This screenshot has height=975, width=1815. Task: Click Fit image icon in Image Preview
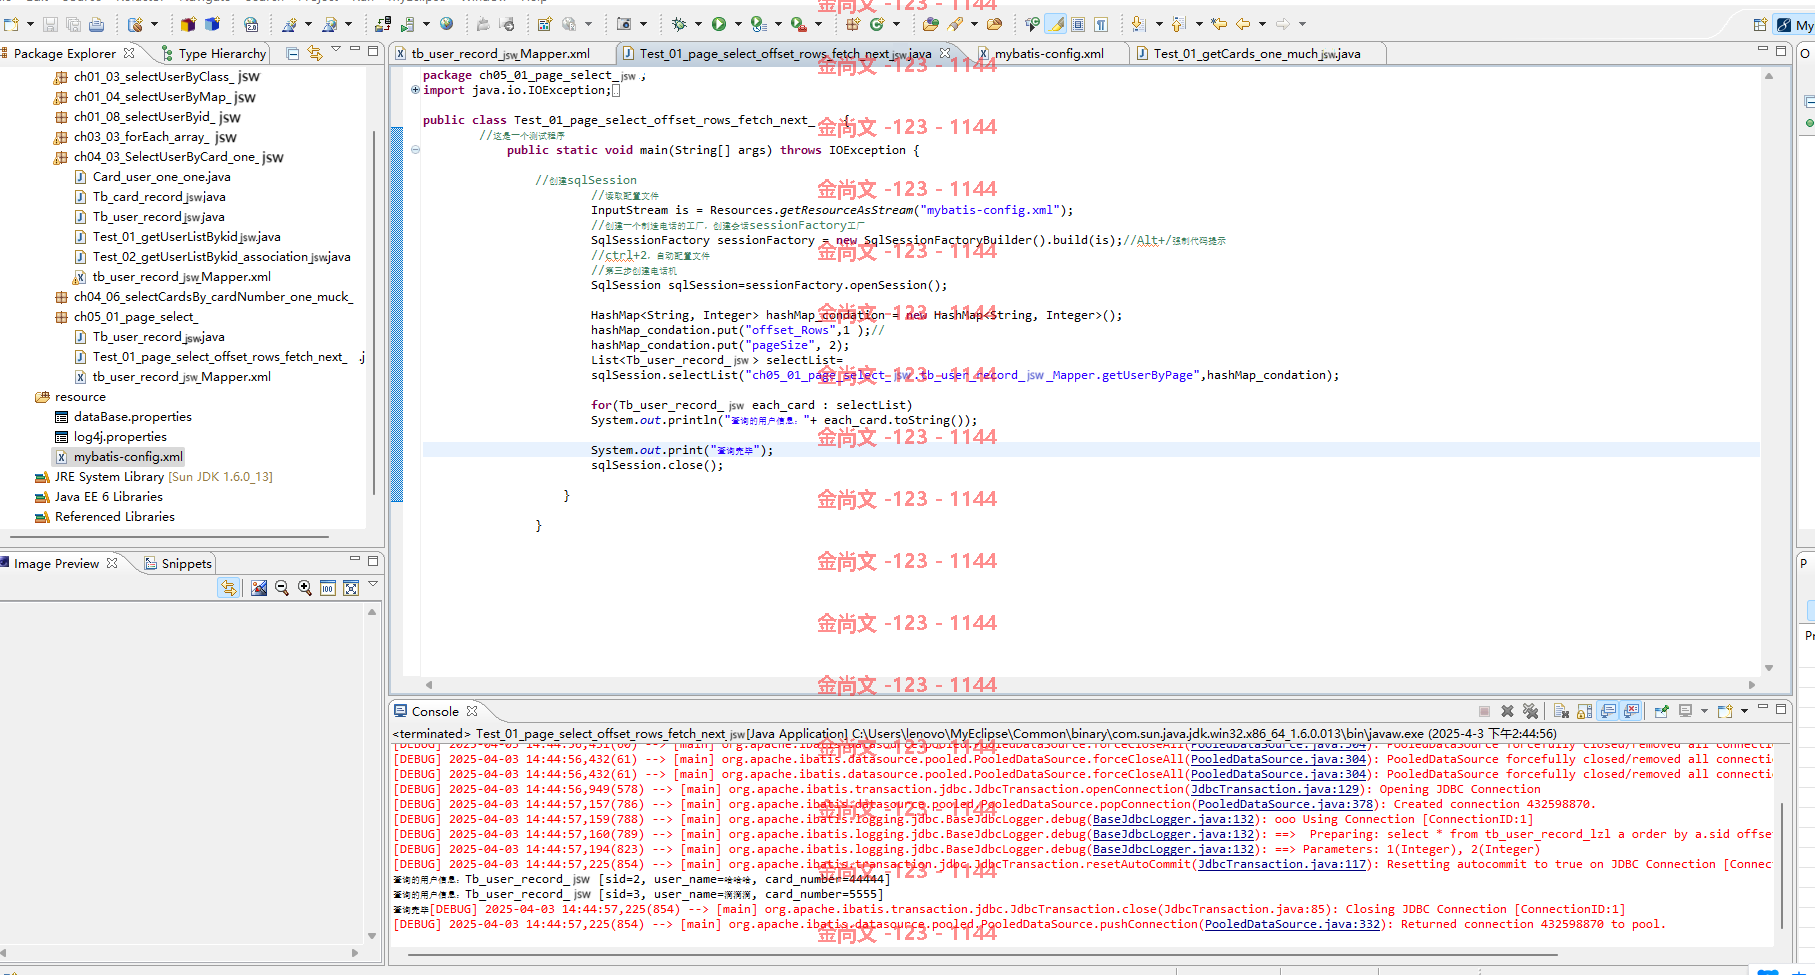(x=350, y=588)
